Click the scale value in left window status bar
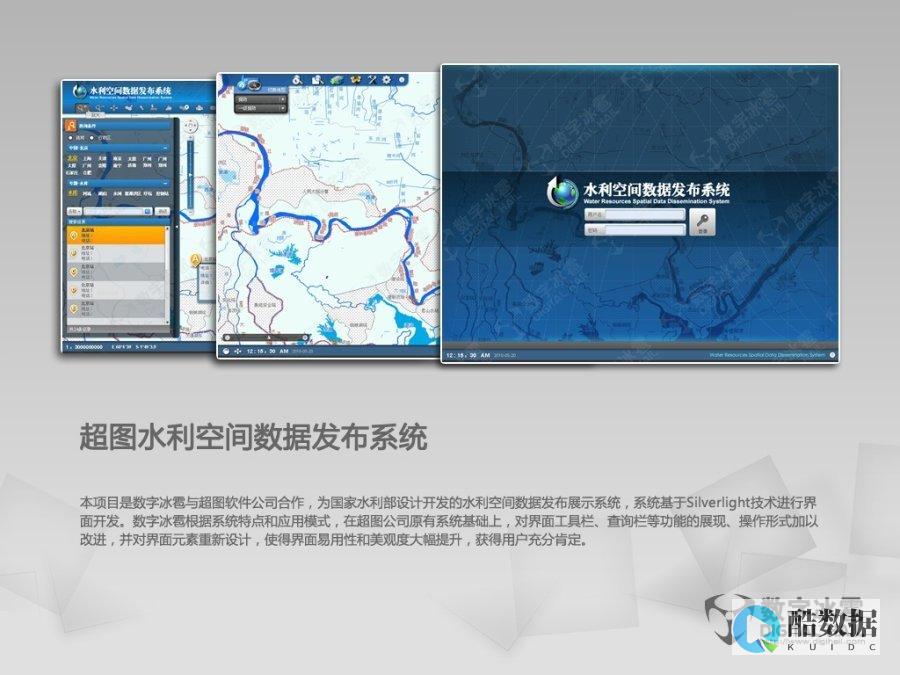Screen dimensions: 900x675 pos(86,347)
